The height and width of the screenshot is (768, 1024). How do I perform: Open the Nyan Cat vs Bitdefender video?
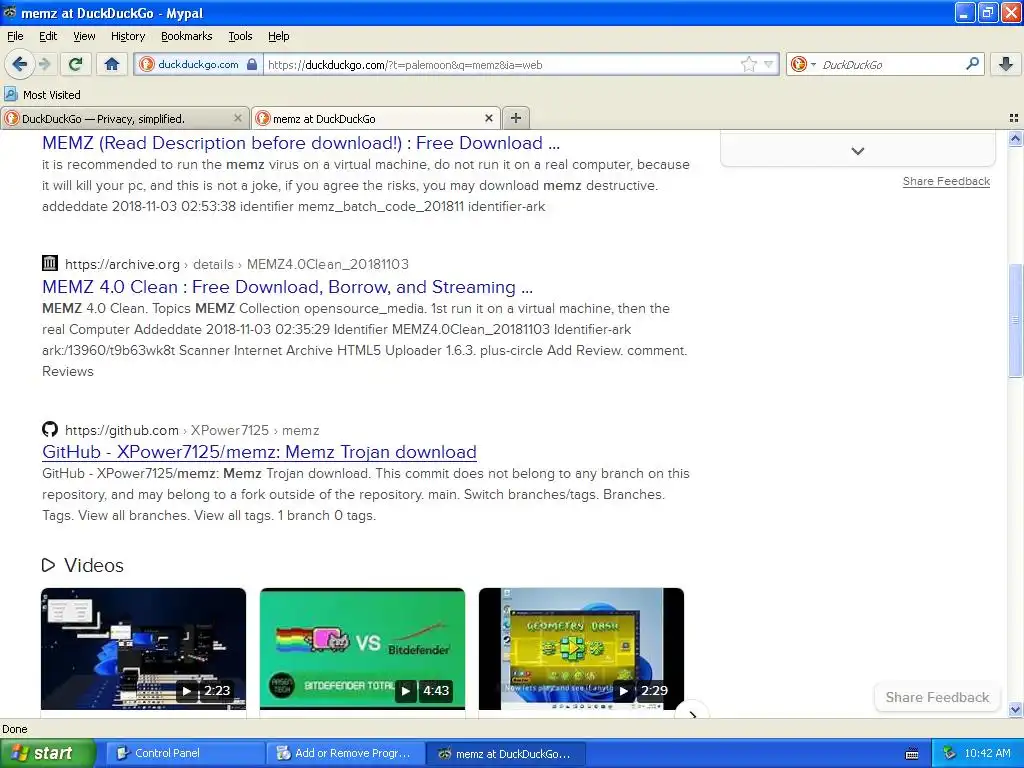(362, 648)
